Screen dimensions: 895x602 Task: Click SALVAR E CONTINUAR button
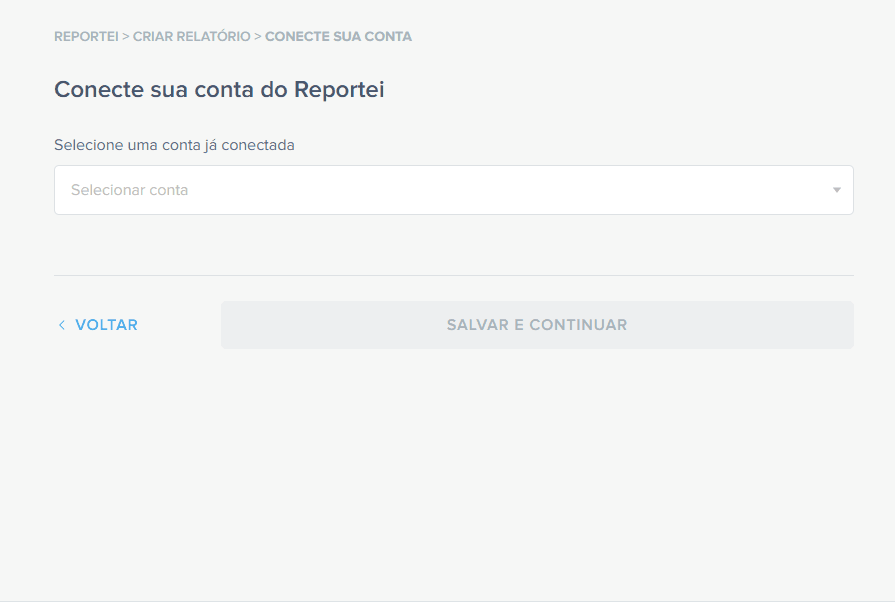(537, 325)
